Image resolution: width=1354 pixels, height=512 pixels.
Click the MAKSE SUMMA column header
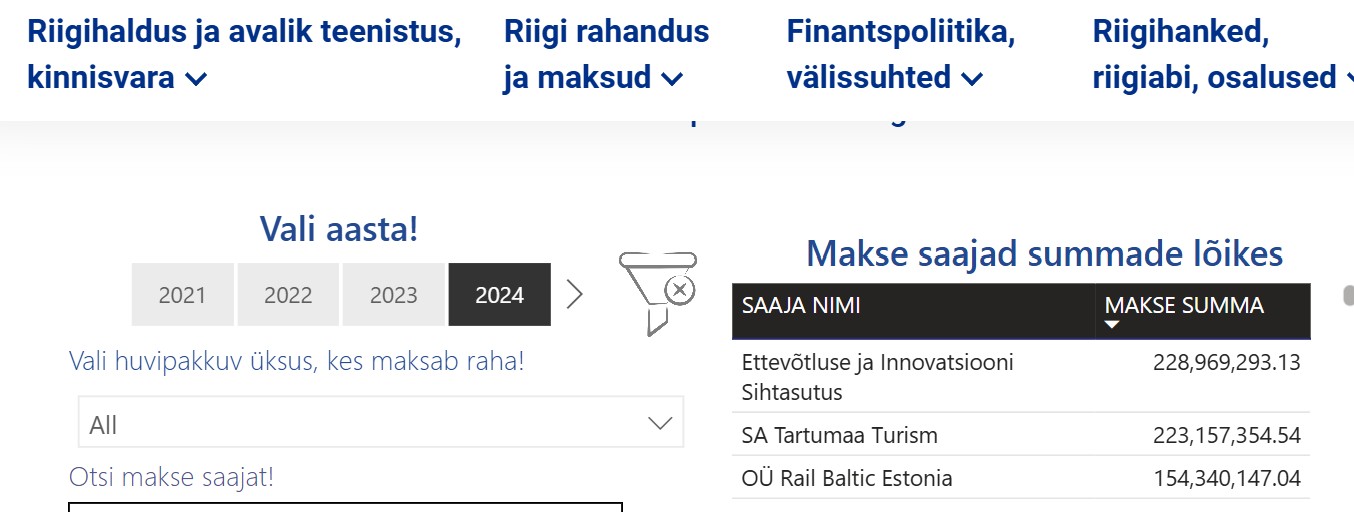[x=1203, y=311]
